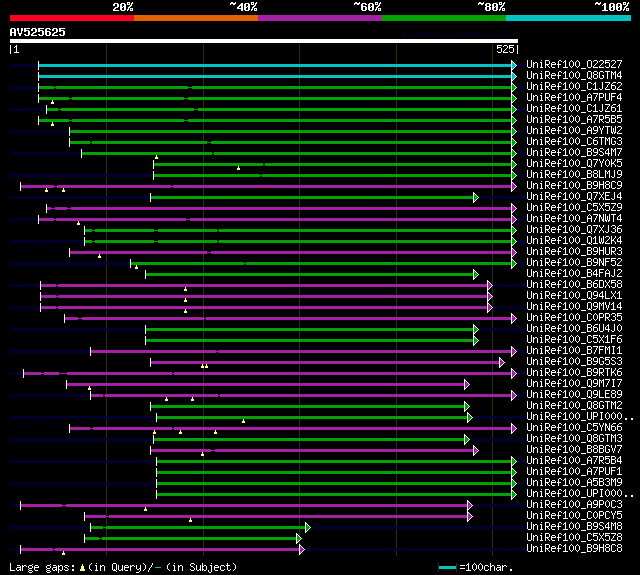The image size is (640, 575).
Task: Open the UniRef100_B6U4J0 label
Action: click(x=574, y=329)
